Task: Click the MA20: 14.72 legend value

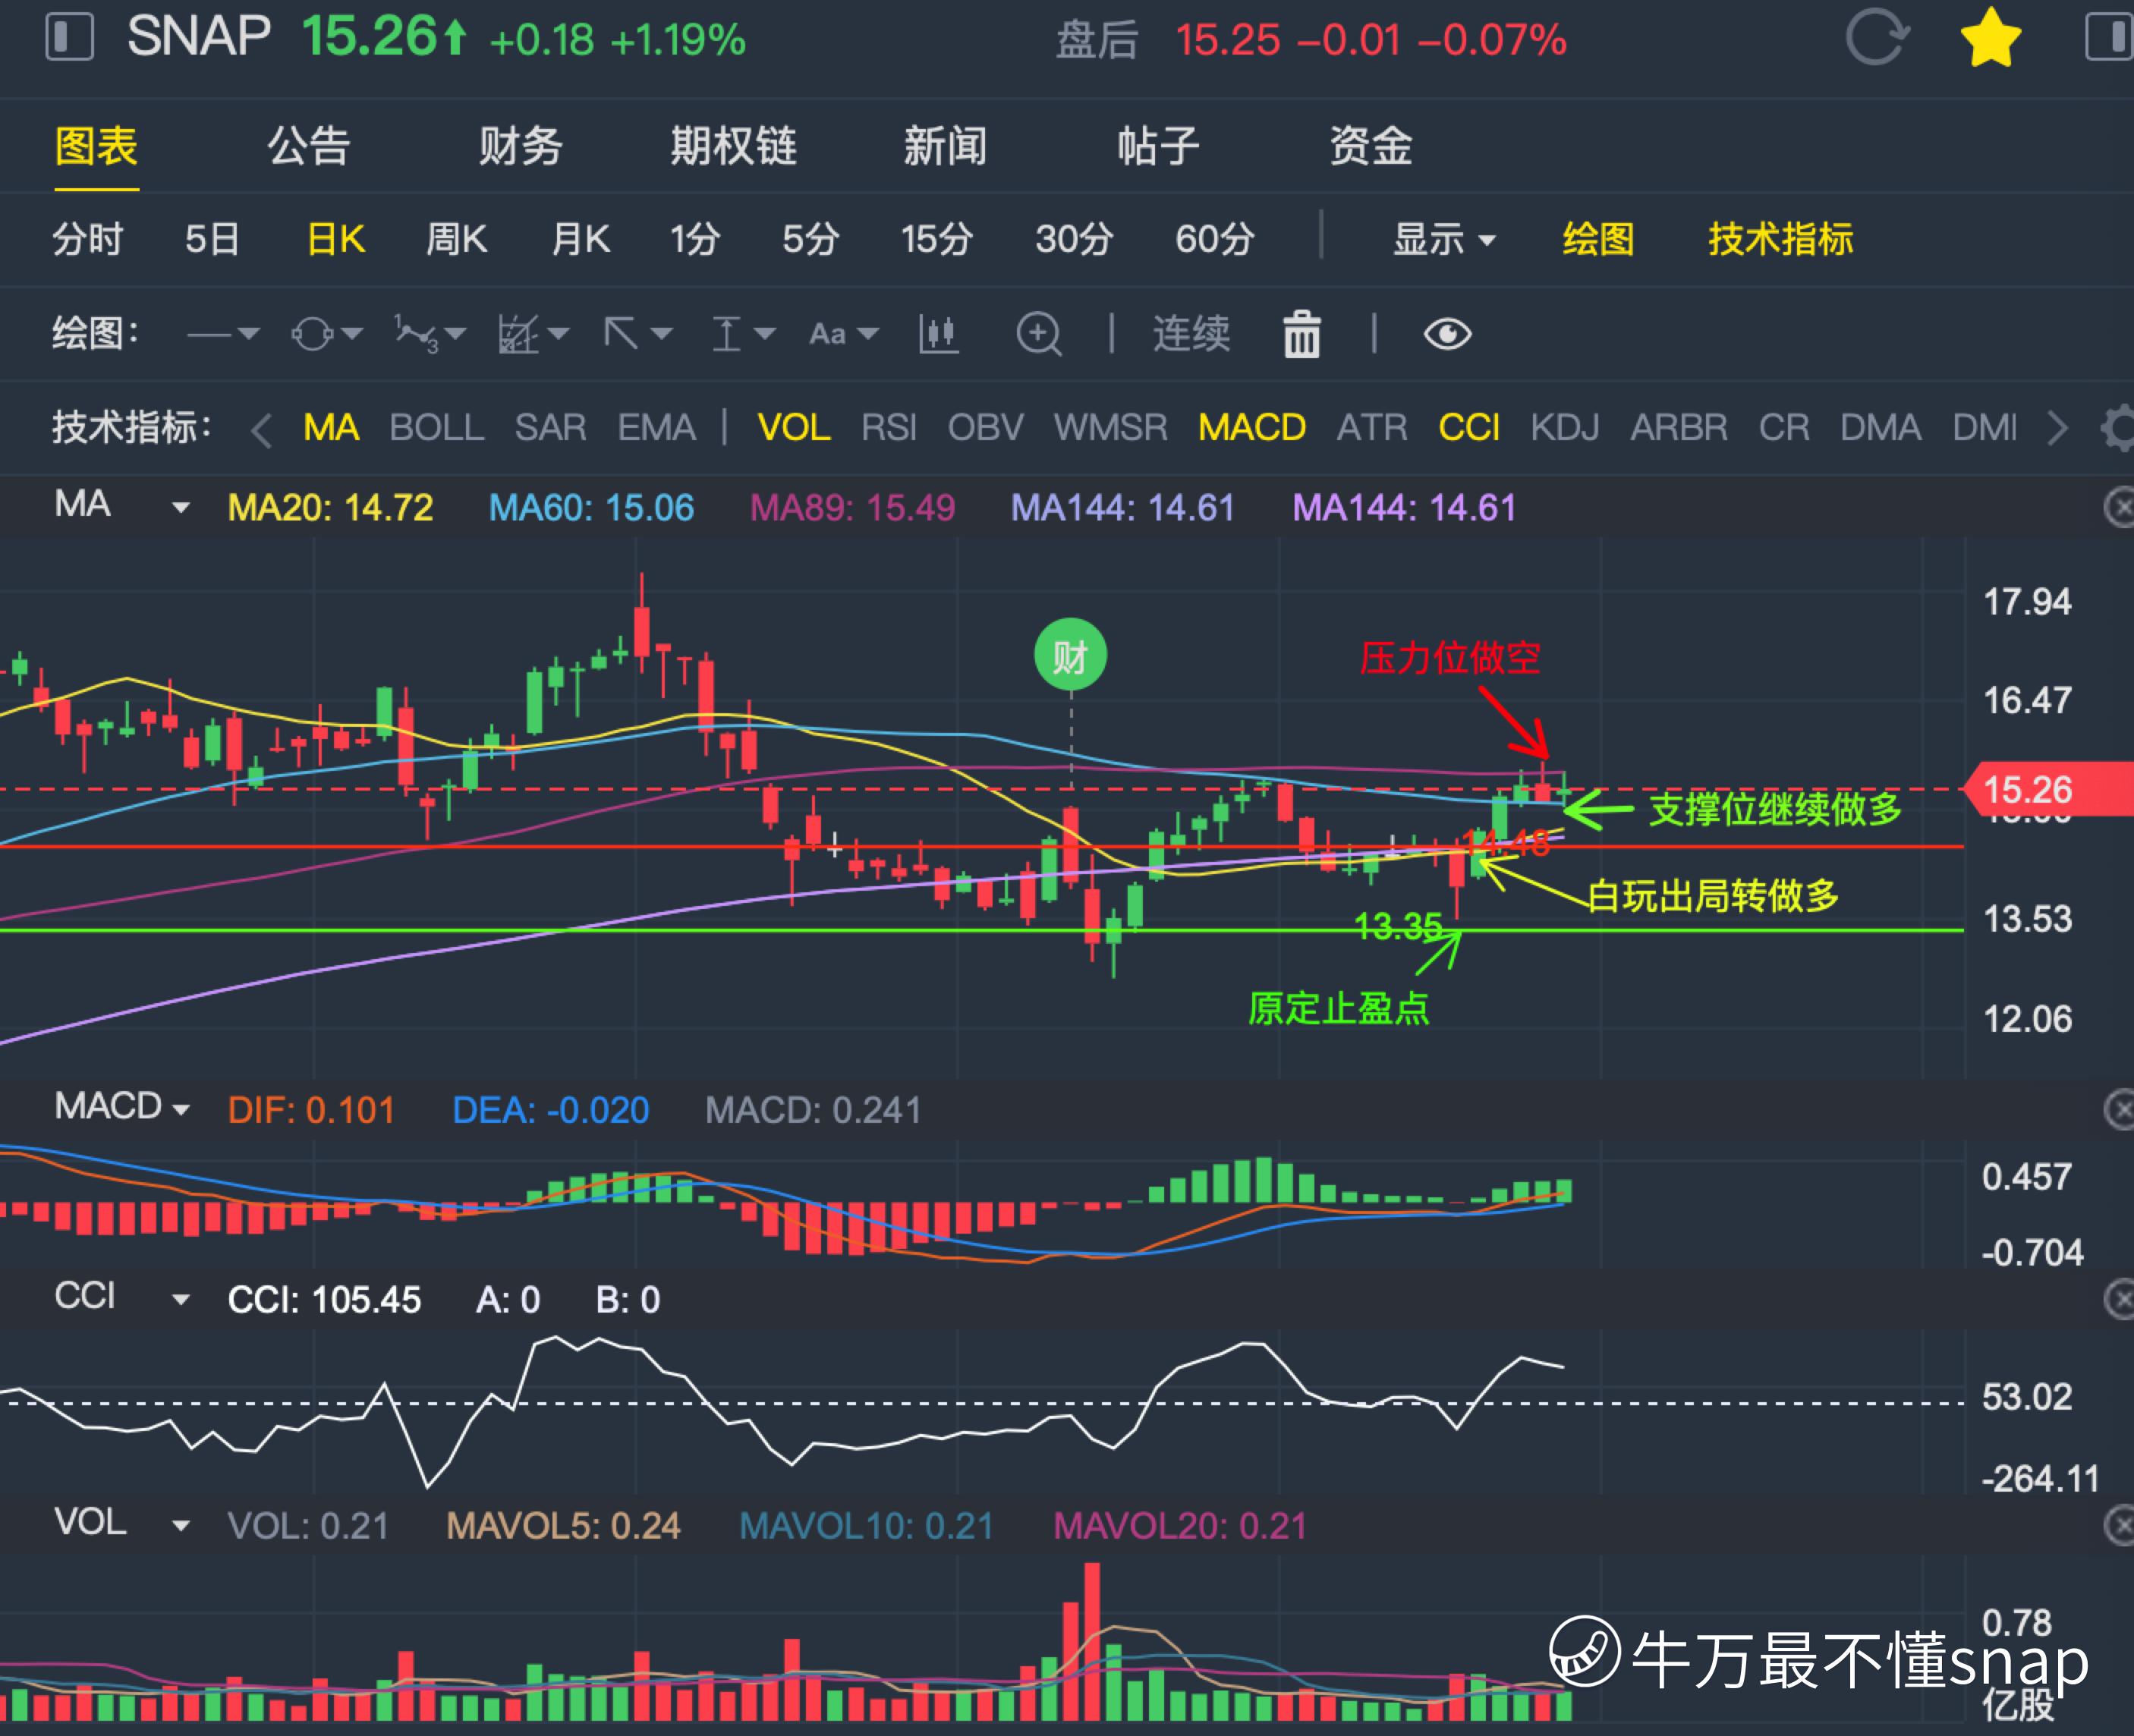Action: click(330, 508)
